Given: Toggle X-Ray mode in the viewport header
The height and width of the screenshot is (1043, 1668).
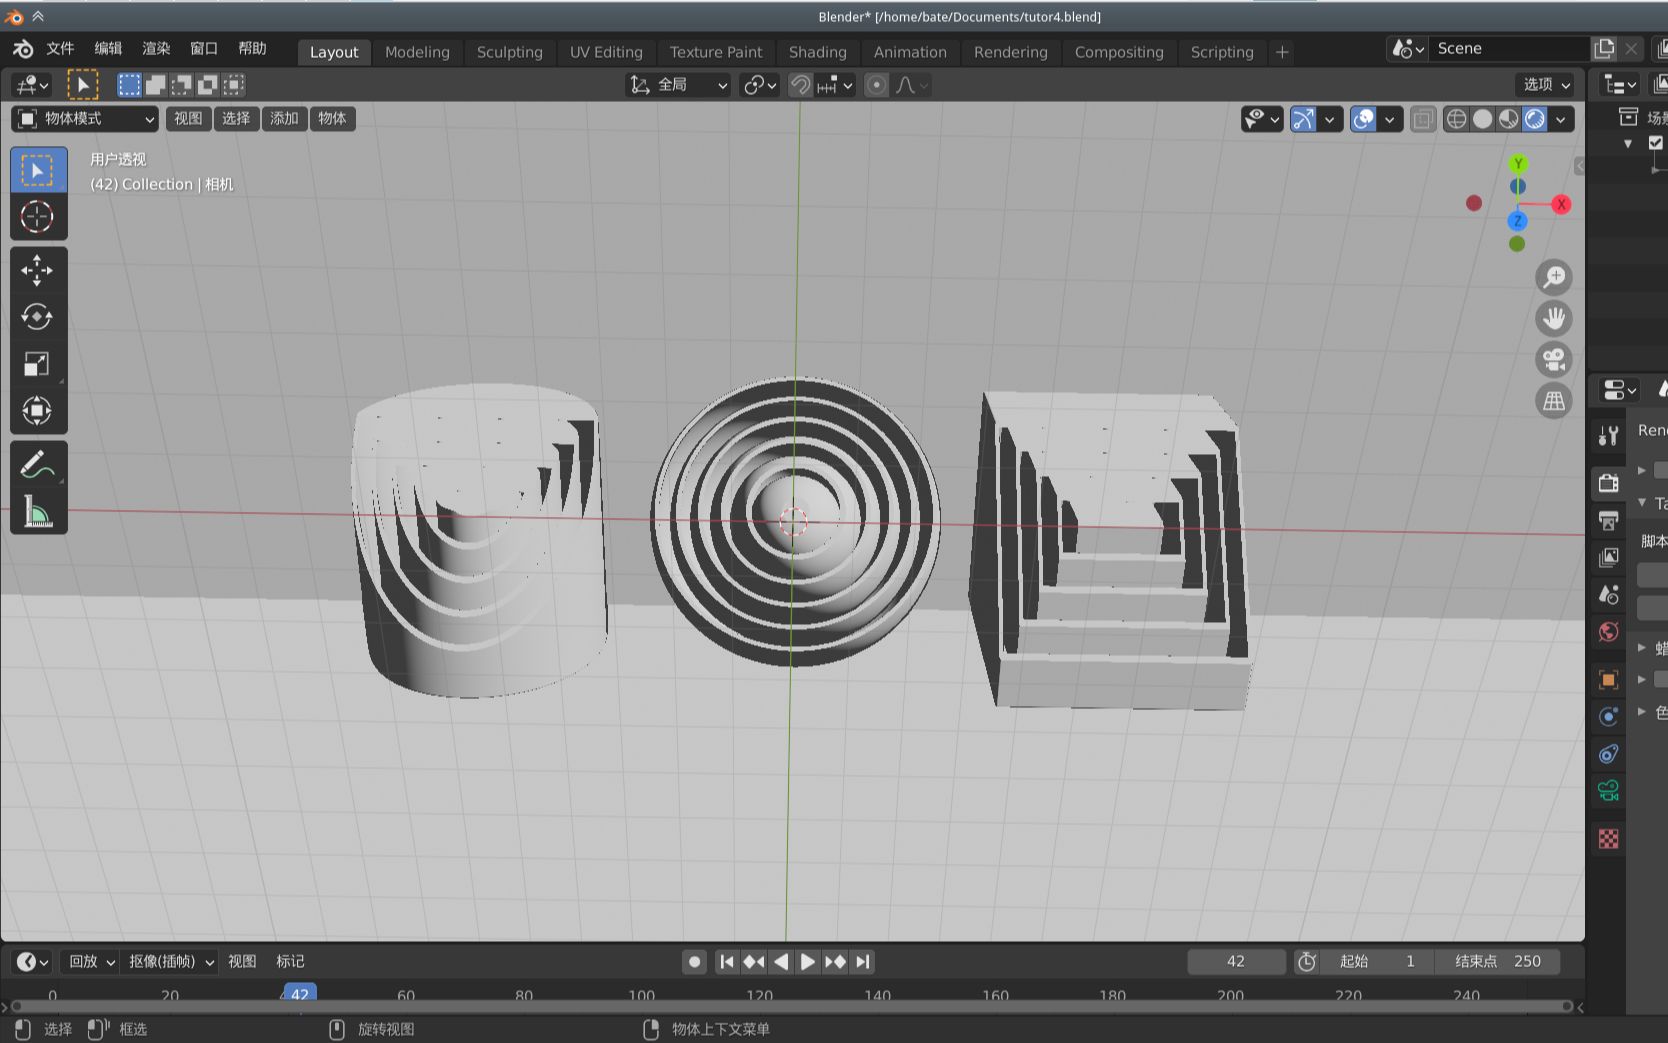Looking at the screenshot, I should click(1423, 118).
